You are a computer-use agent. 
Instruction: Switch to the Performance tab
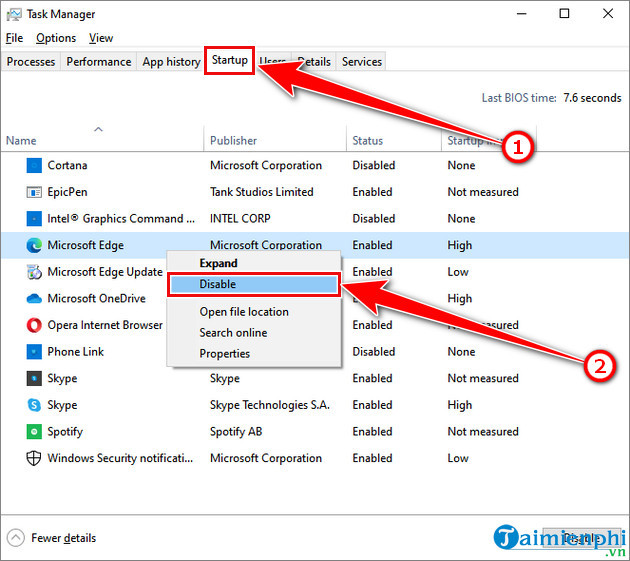pyautogui.click(x=99, y=62)
